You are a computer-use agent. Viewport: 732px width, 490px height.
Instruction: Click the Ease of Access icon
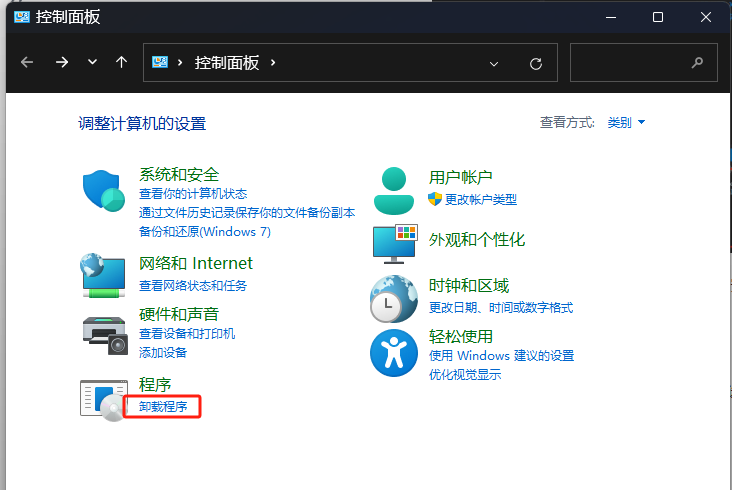pos(394,353)
